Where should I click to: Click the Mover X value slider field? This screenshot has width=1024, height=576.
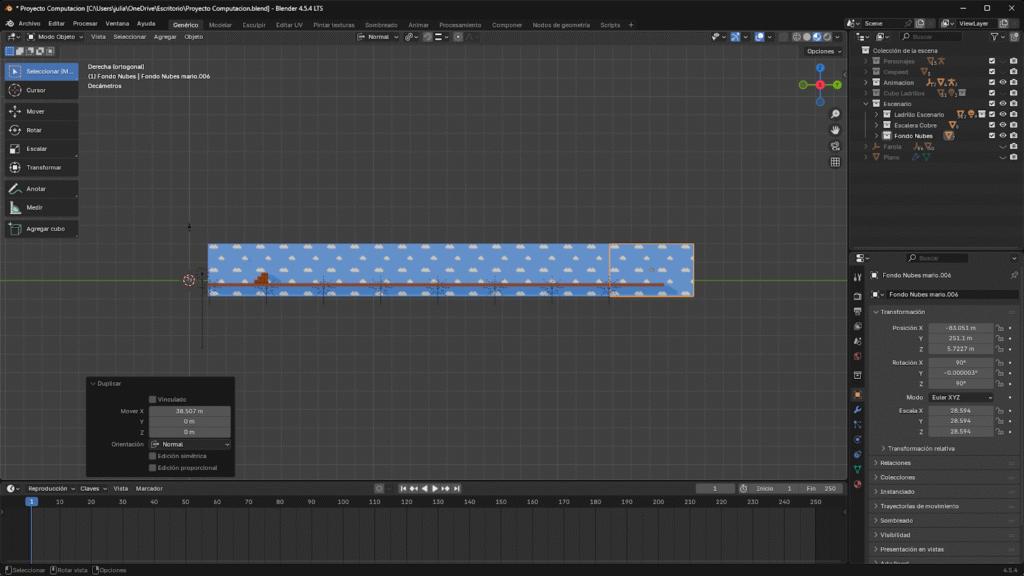point(190,411)
